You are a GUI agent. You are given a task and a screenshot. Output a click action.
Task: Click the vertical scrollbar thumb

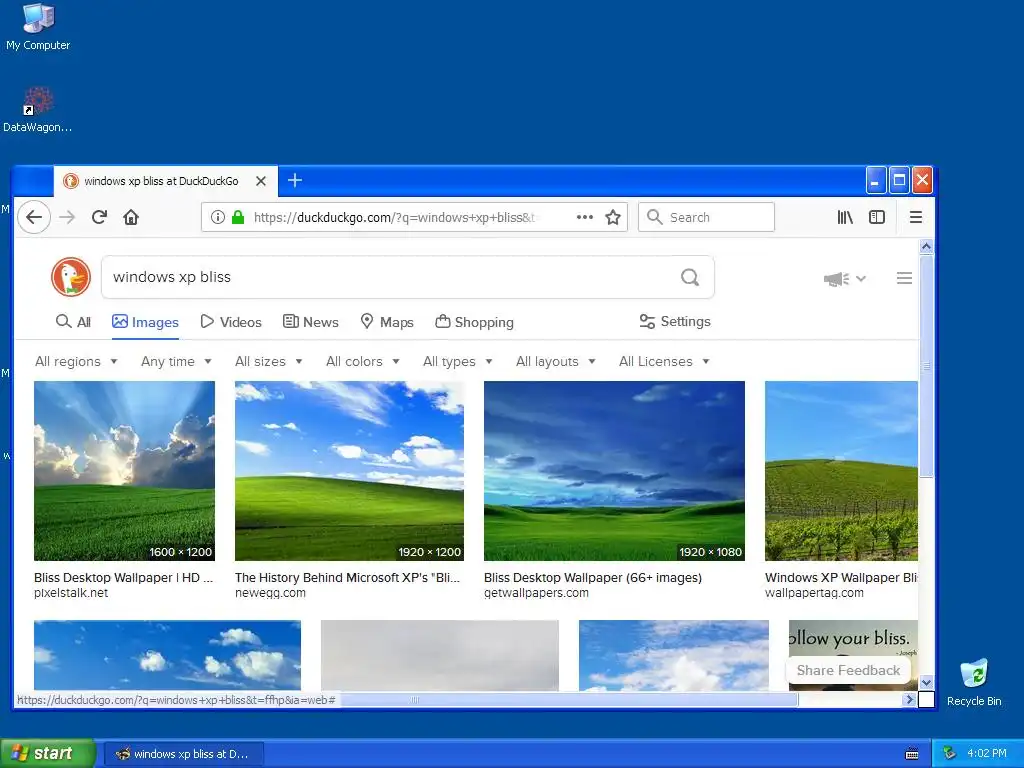coord(926,366)
